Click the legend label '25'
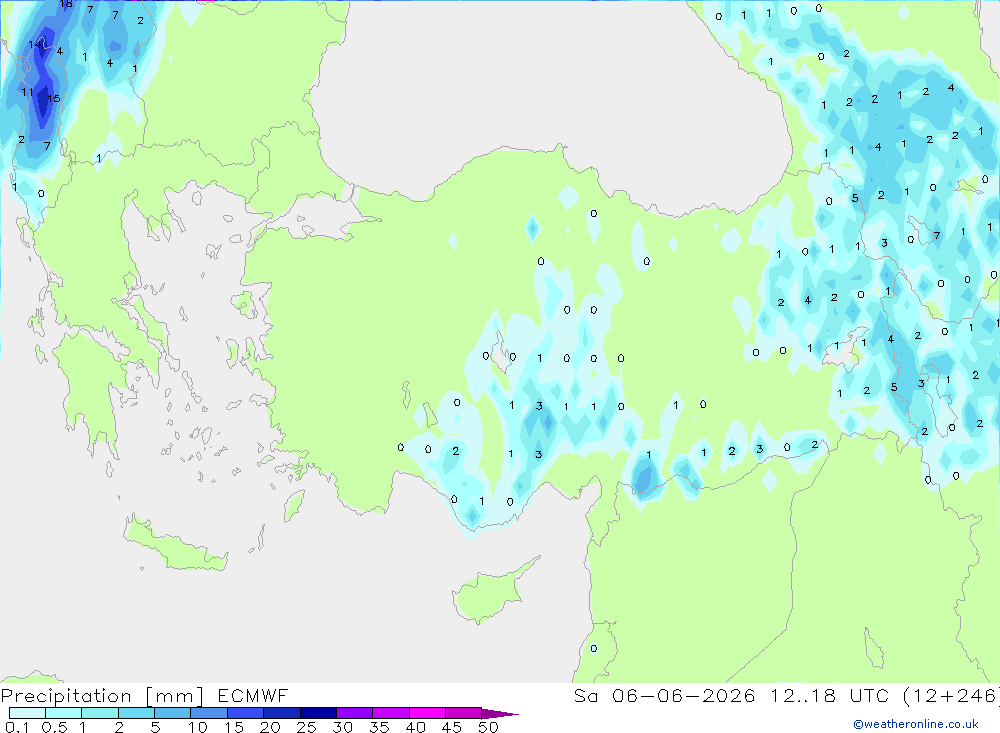This screenshot has width=1000, height=733. coord(306,727)
